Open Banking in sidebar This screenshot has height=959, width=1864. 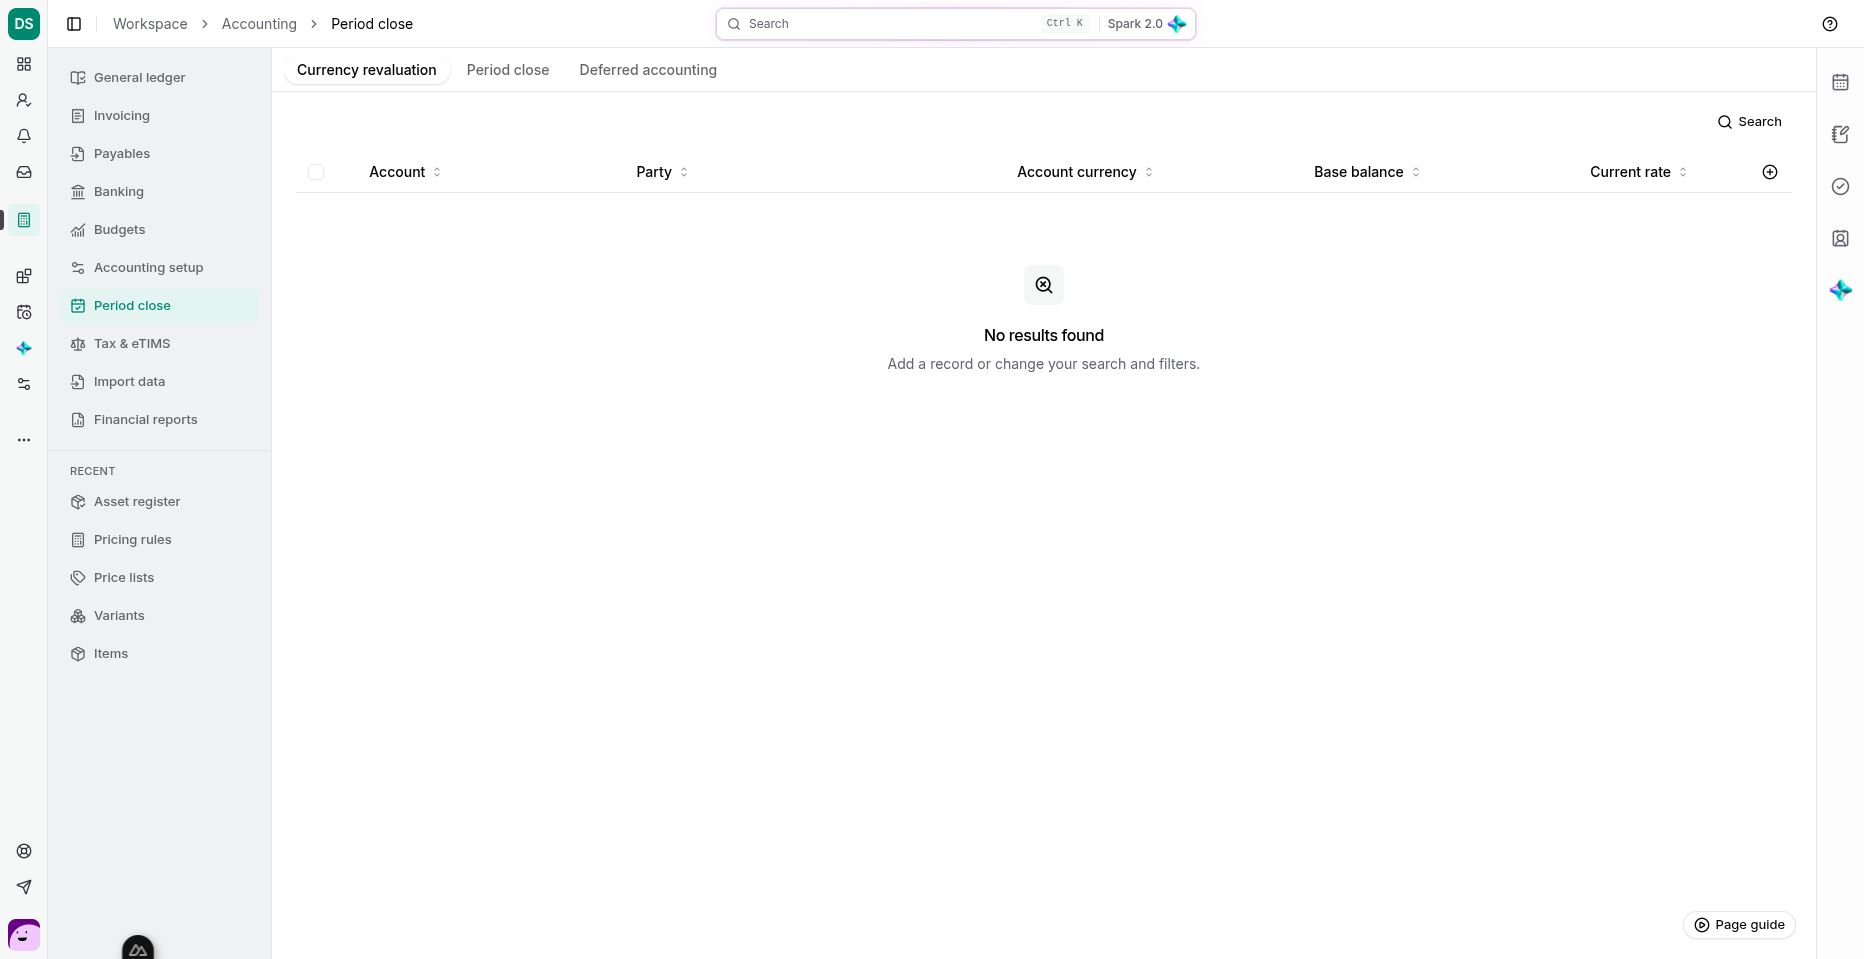(159, 192)
